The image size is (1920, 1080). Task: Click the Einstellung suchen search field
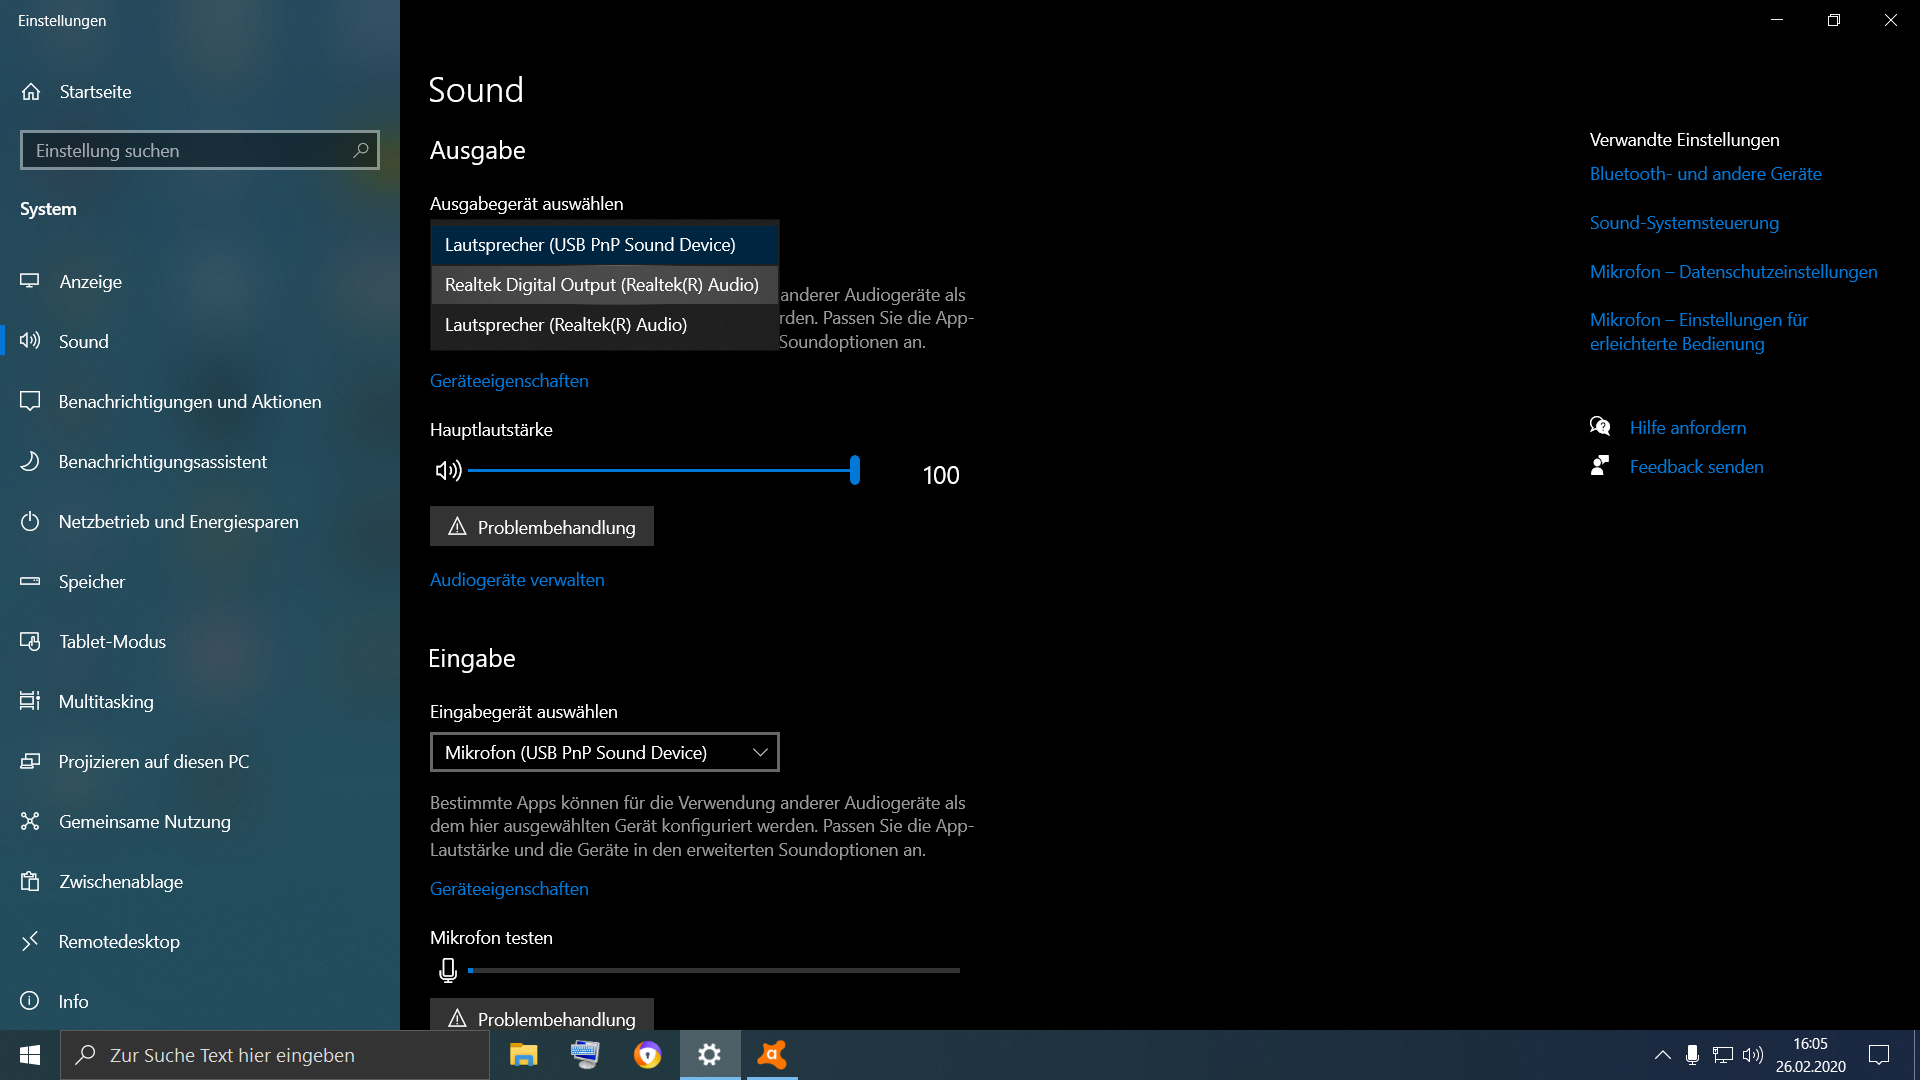190,151
